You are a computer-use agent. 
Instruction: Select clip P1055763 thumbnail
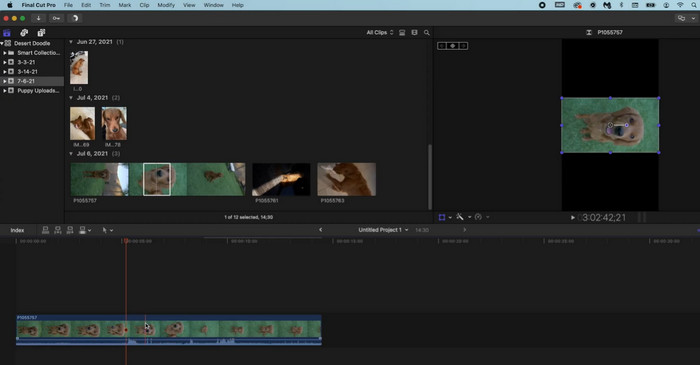[346, 179]
